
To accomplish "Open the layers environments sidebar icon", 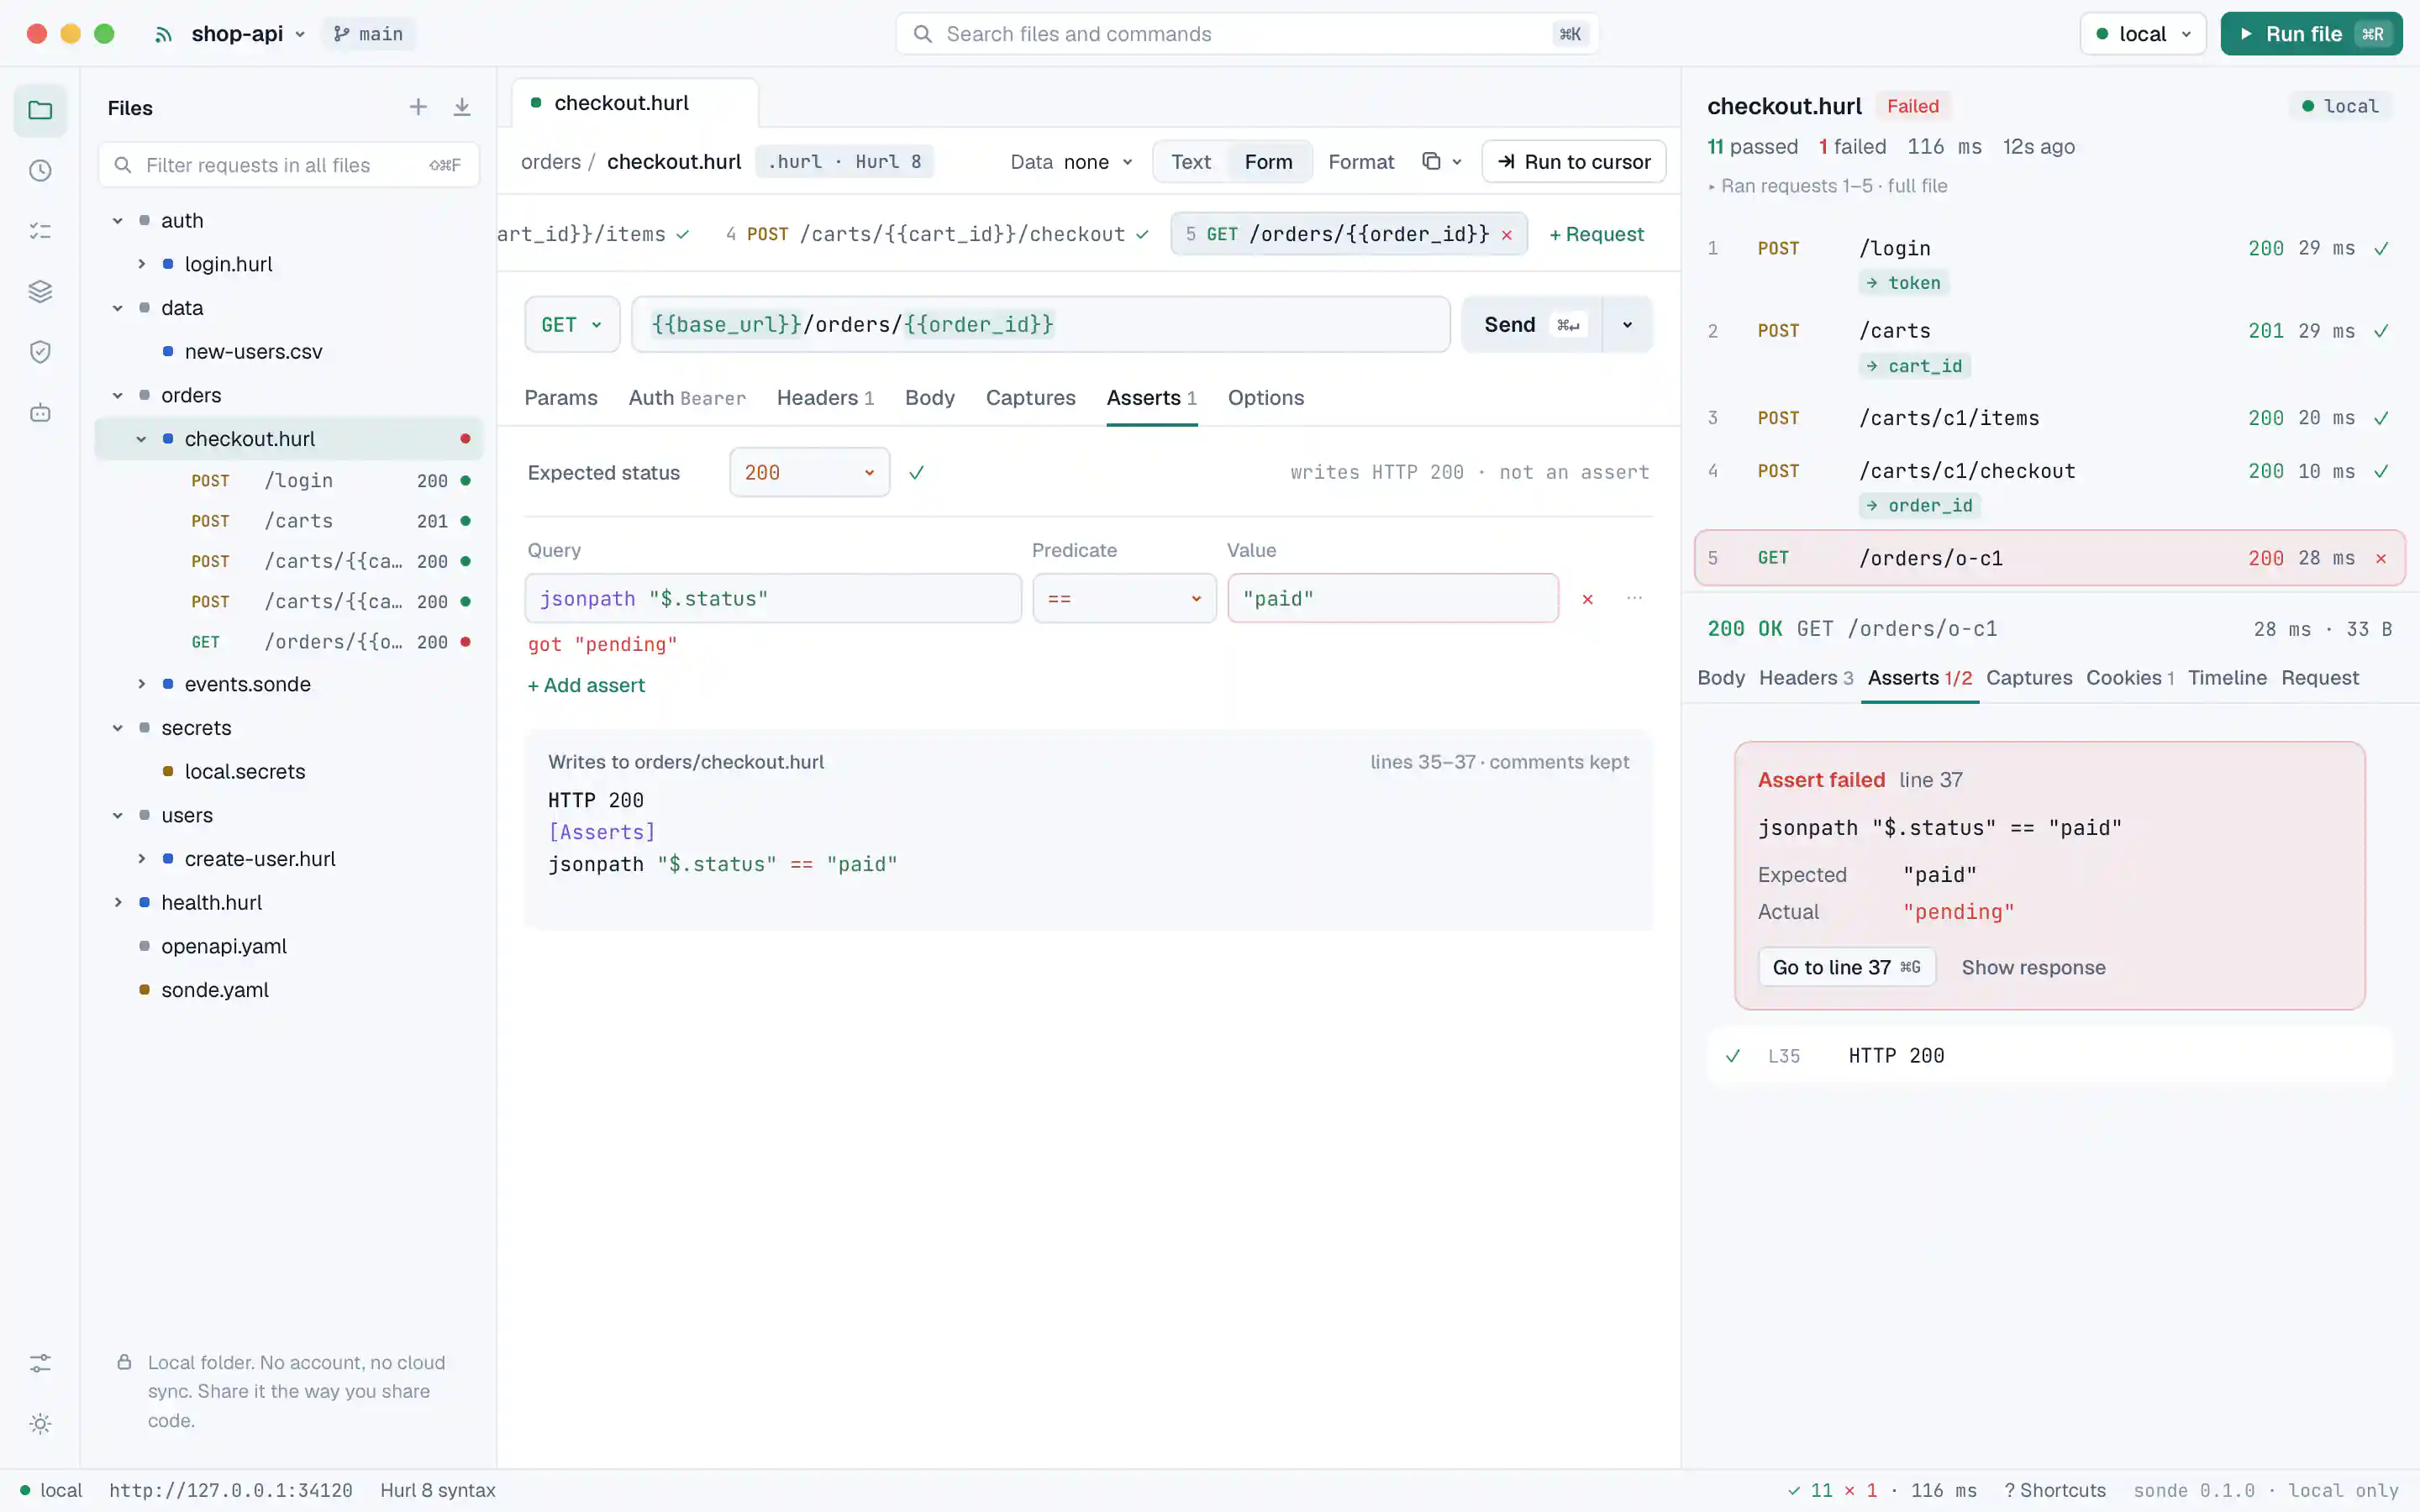I will click(x=40, y=292).
